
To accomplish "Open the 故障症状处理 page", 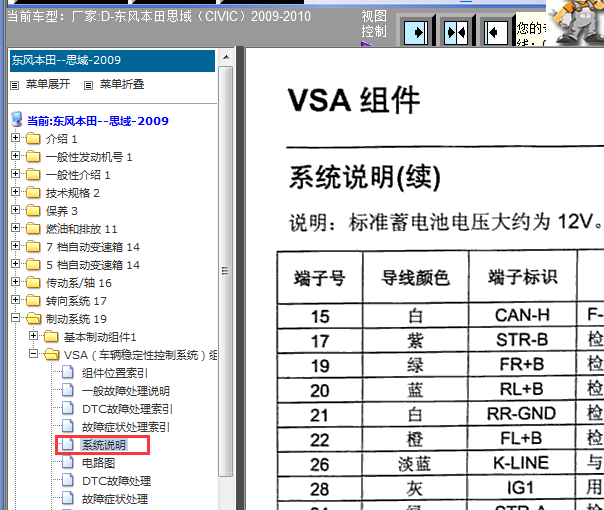I will pyautogui.click(x=115, y=499).
